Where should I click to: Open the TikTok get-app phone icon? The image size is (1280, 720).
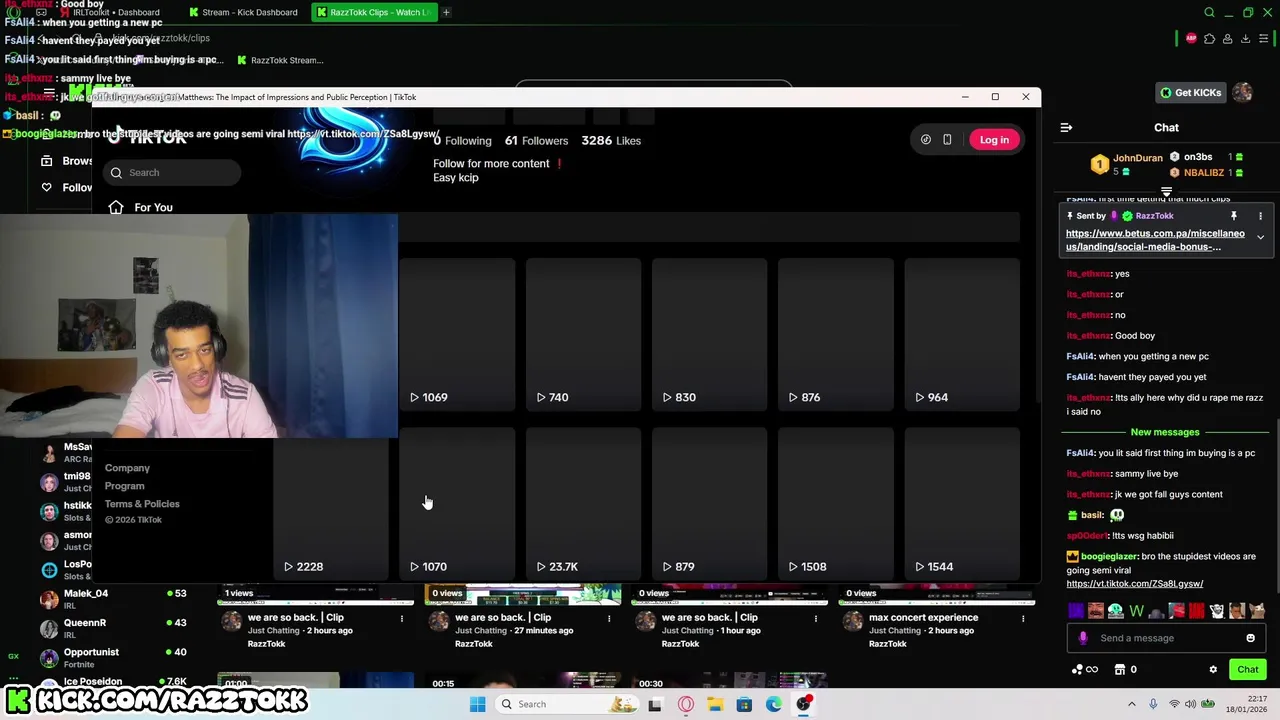(947, 140)
